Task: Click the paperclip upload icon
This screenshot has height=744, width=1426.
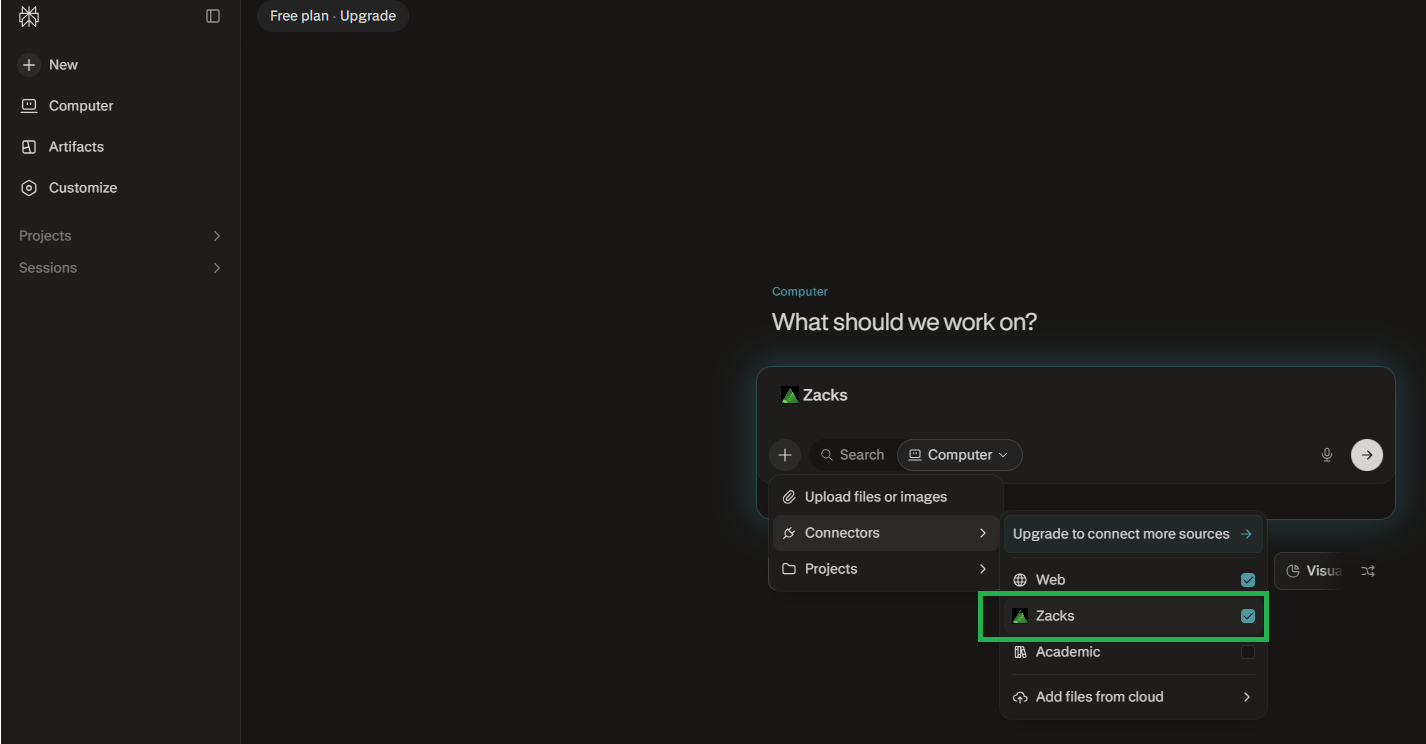Action: click(789, 497)
